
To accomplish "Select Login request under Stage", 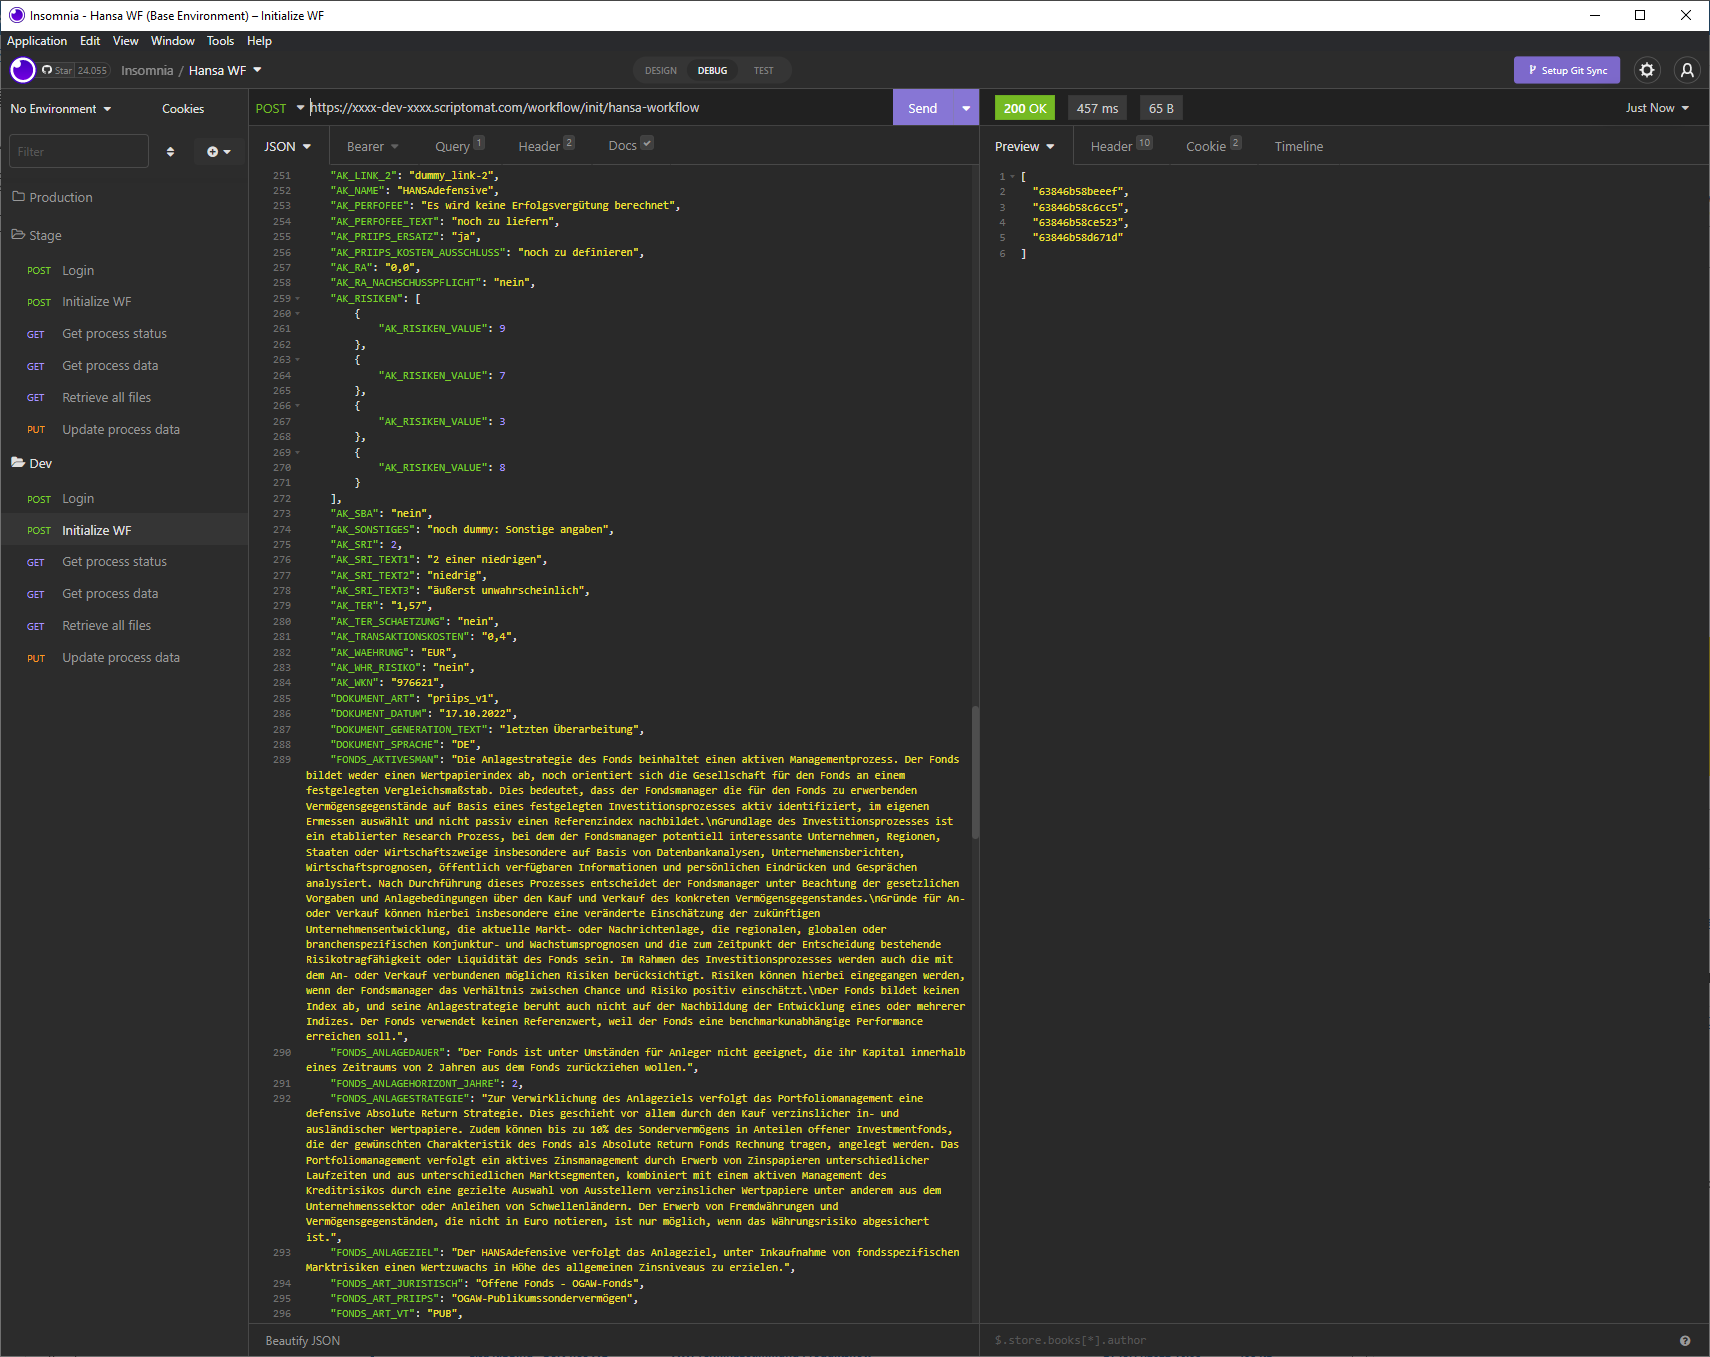I will [x=124, y=271].
